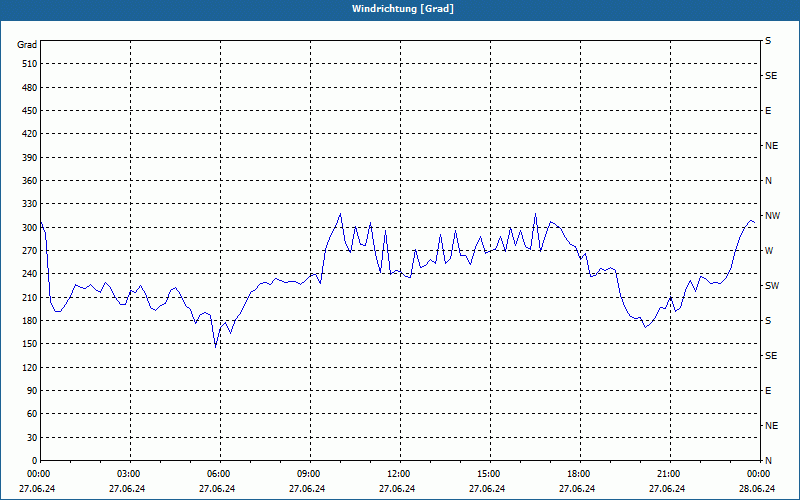800x500 pixels.
Task: Click the 27.06.24 date under 18:00
Action: 577,488
